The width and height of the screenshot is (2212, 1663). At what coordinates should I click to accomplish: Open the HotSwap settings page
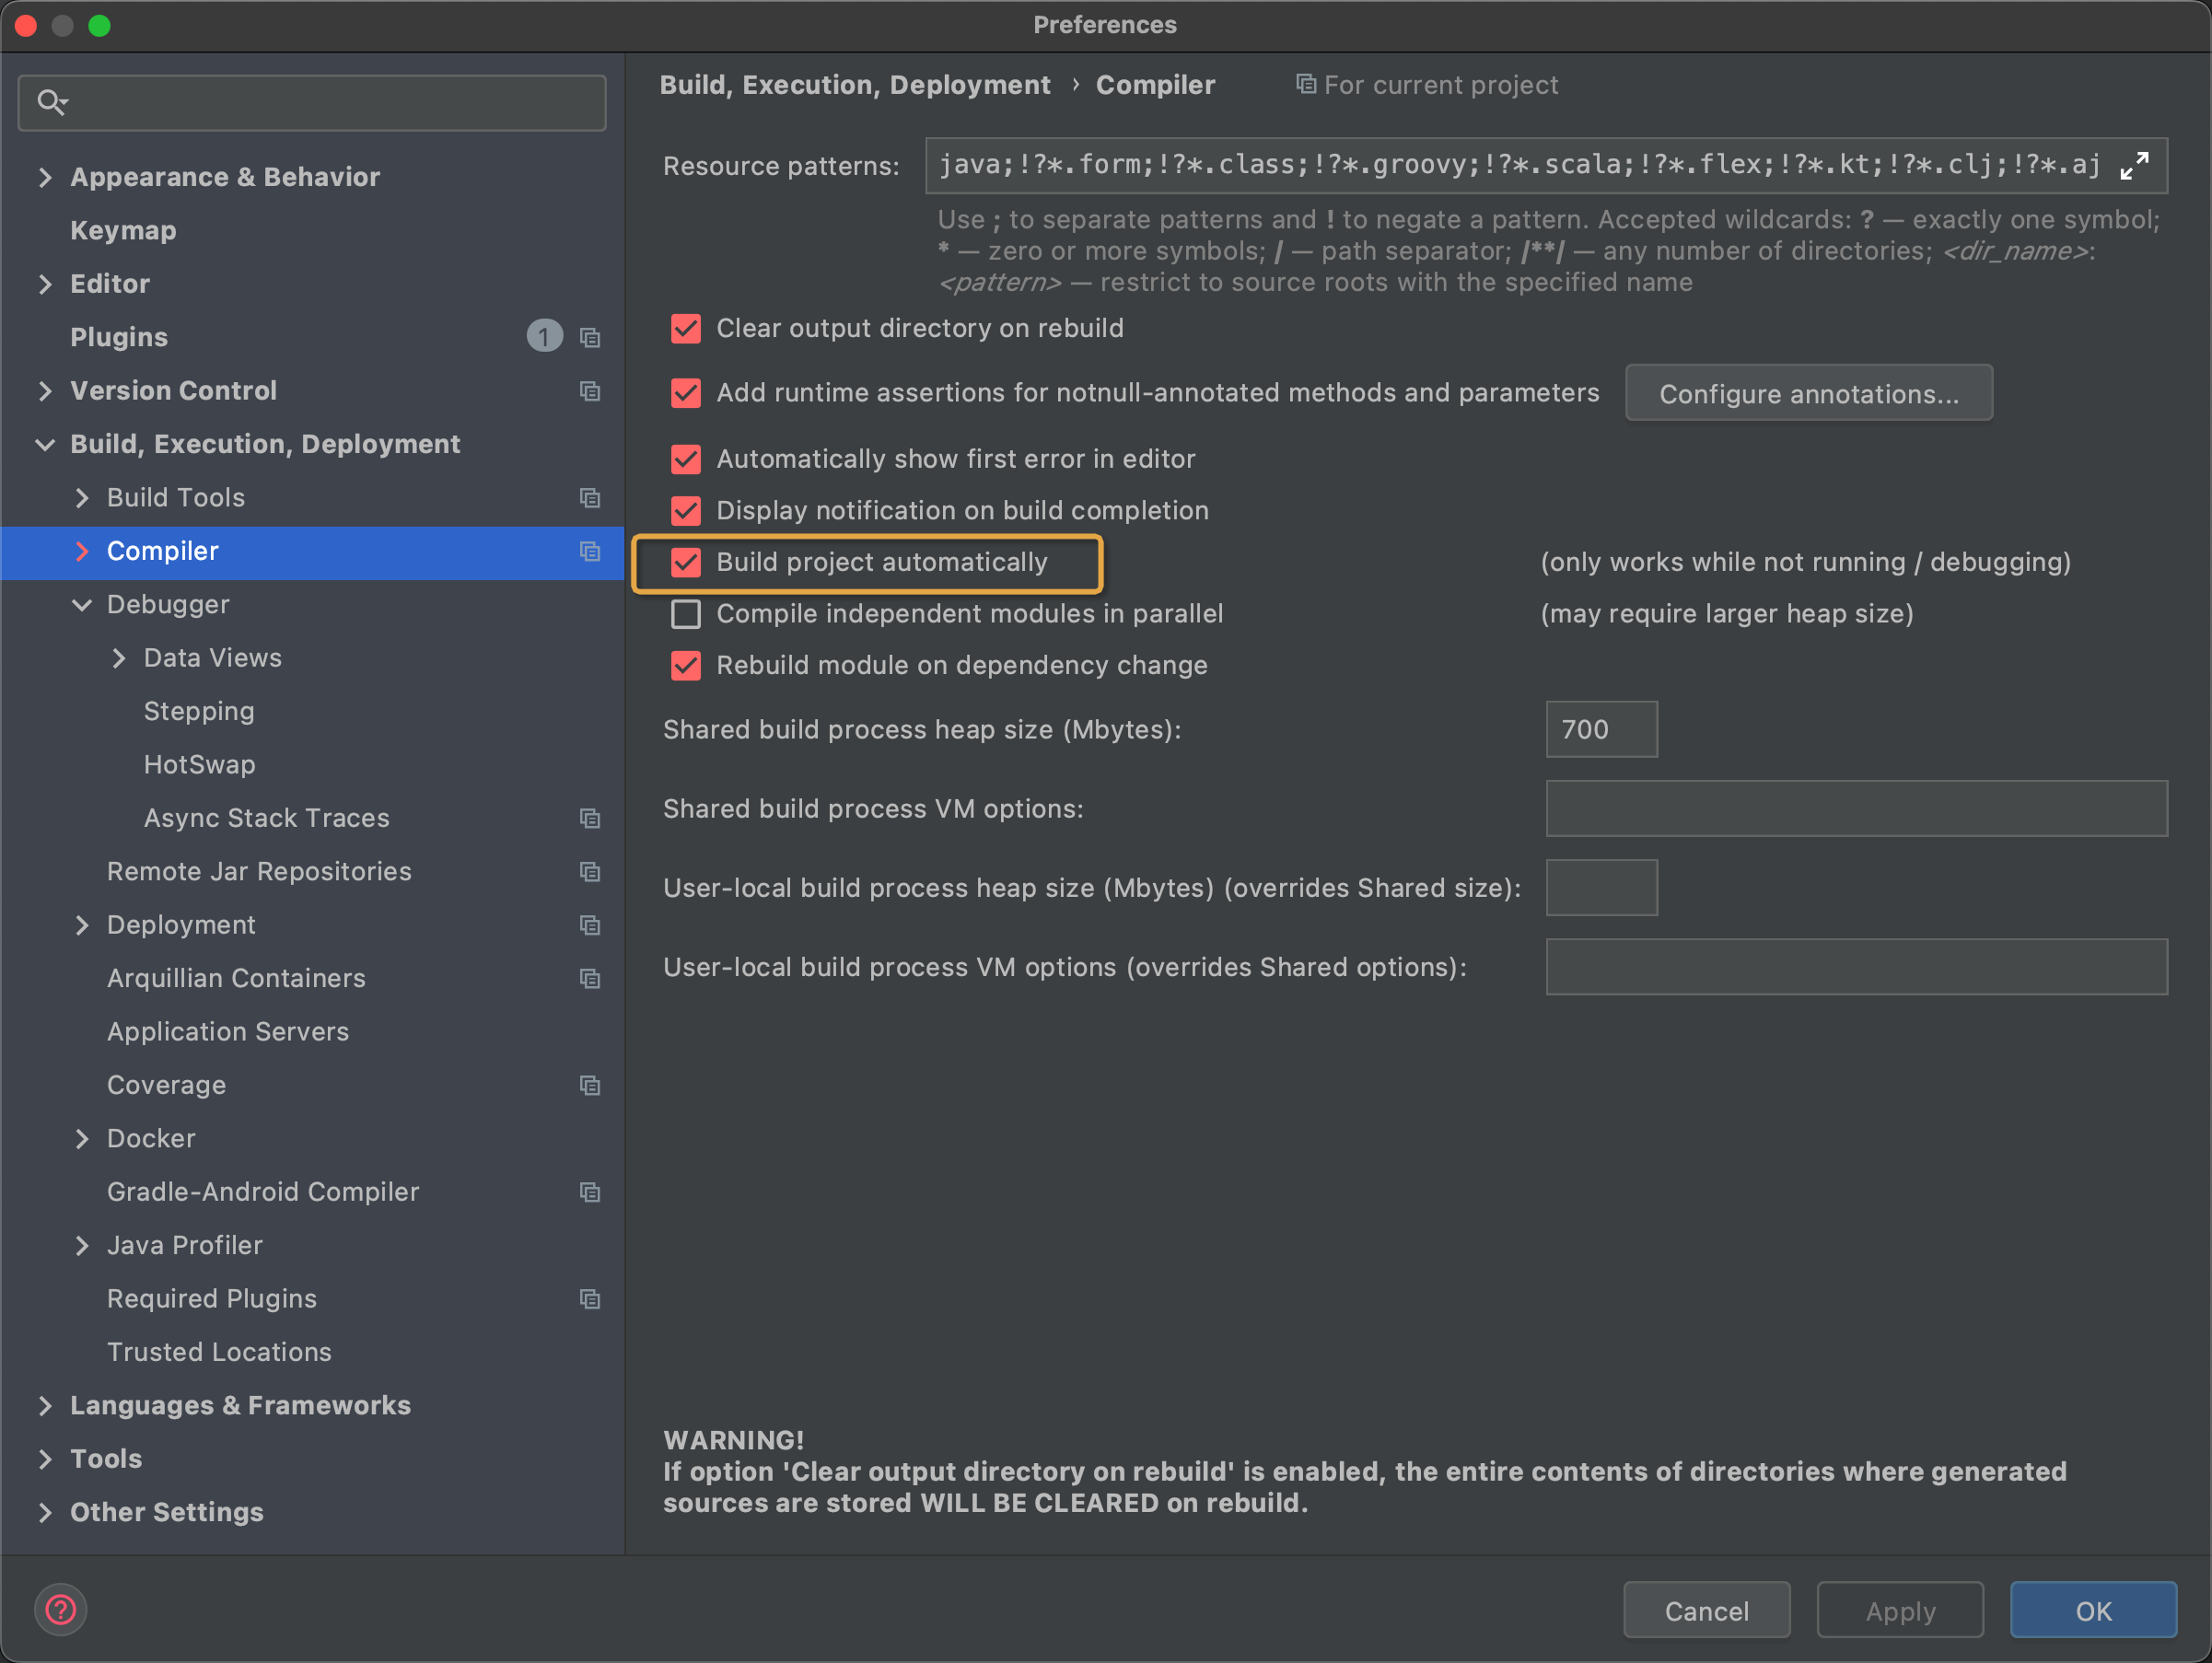[x=199, y=765]
